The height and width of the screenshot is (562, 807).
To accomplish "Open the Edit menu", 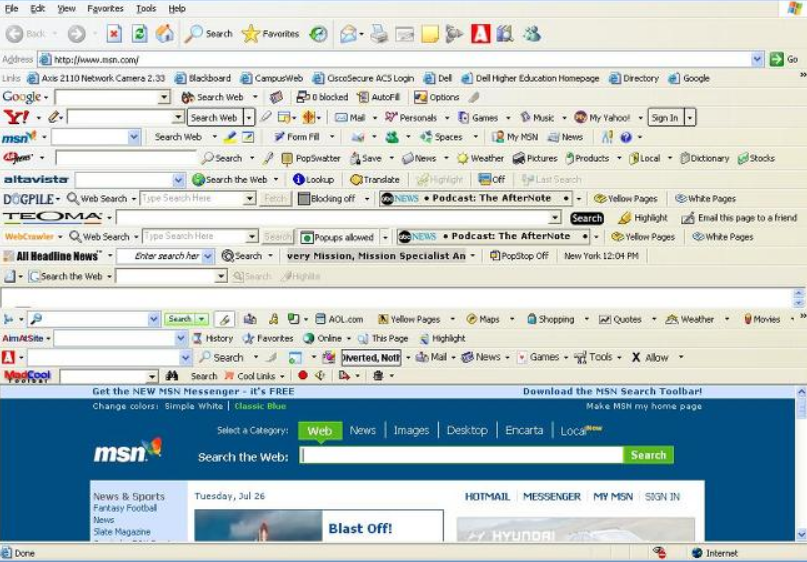I will pyautogui.click(x=38, y=9).
